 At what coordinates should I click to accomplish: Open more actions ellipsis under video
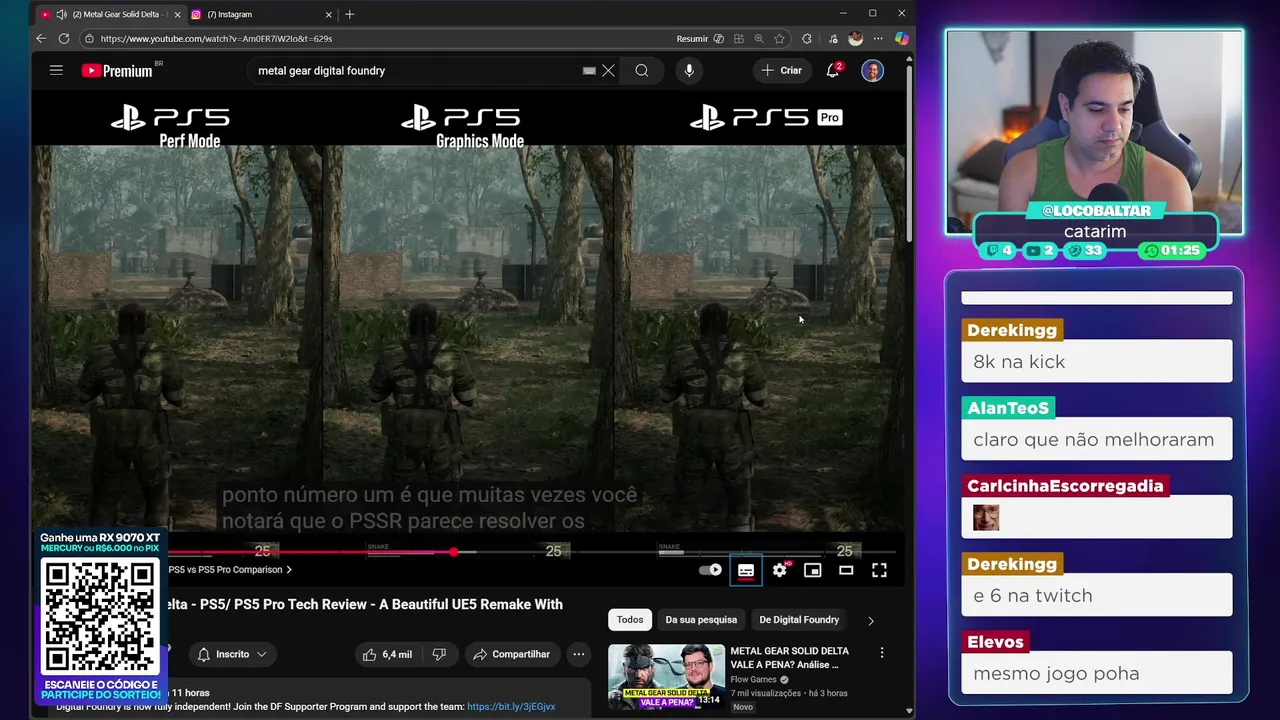click(579, 654)
